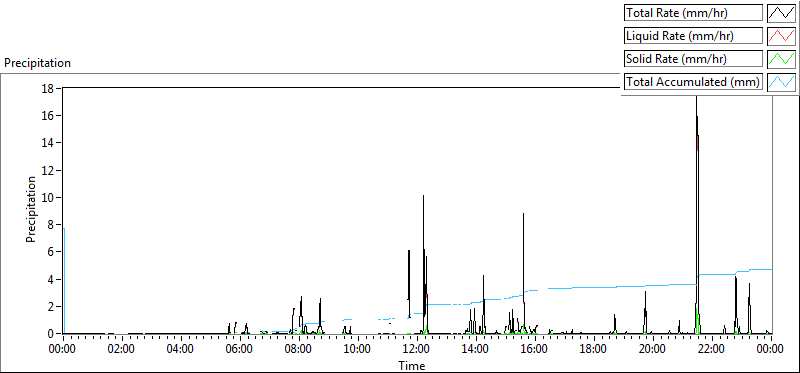Click the 12:00 tick label
Viewport: 800px width, 373px height.
[417, 350]
